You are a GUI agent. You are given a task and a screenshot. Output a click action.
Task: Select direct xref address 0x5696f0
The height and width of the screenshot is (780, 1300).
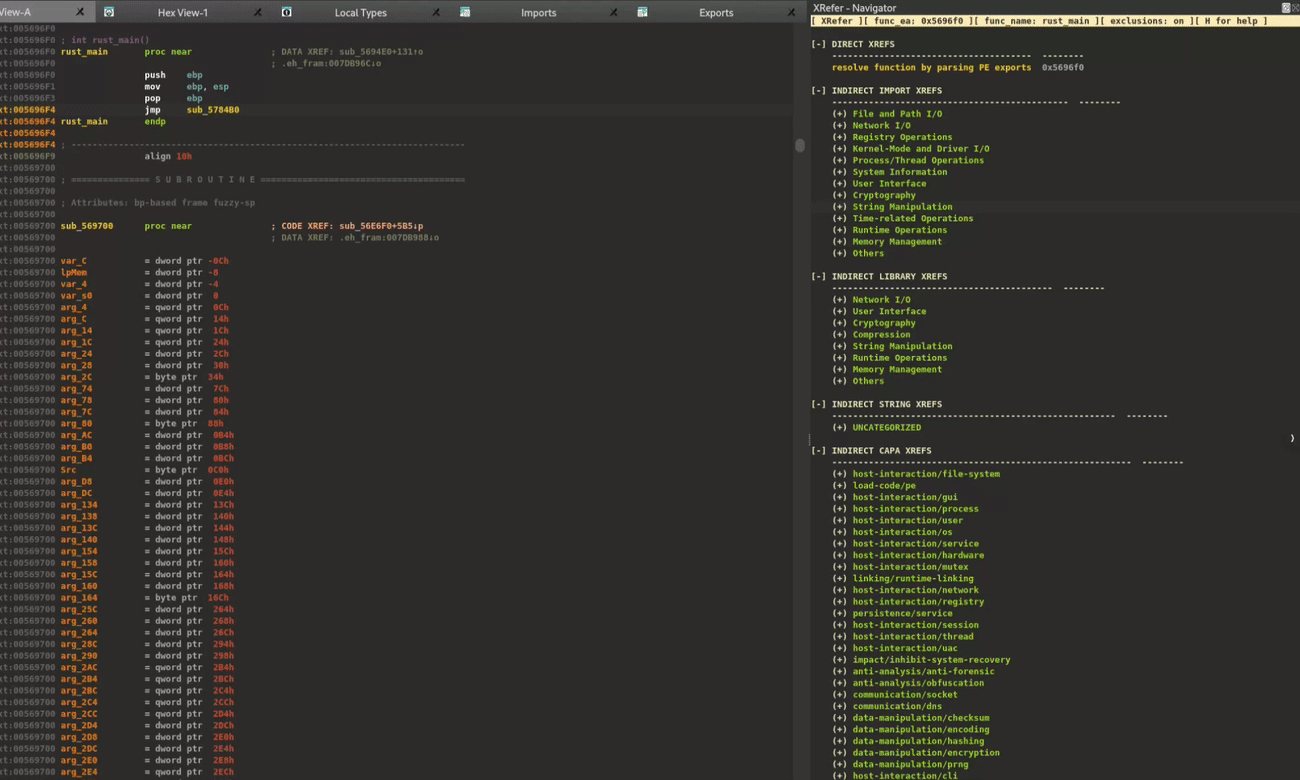[x=1062, y=68]
